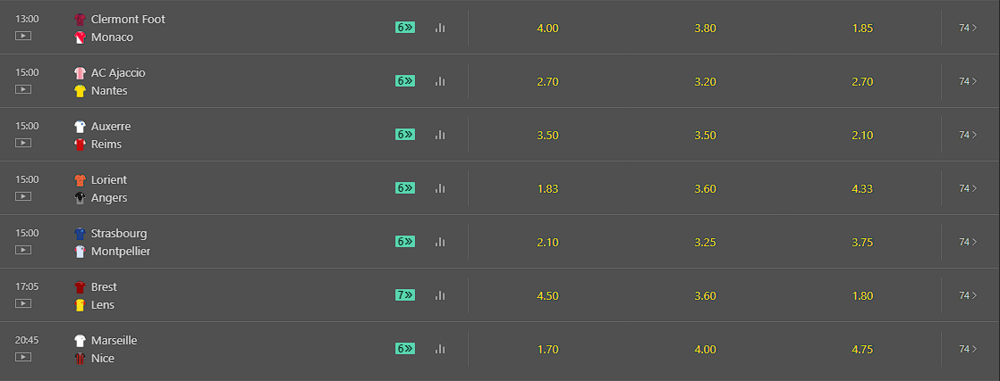Image resolution: width=1000 pixels, height=381 pixels.
Task: Open the Strasbourg team name link
Action: [x=119, y=234]
